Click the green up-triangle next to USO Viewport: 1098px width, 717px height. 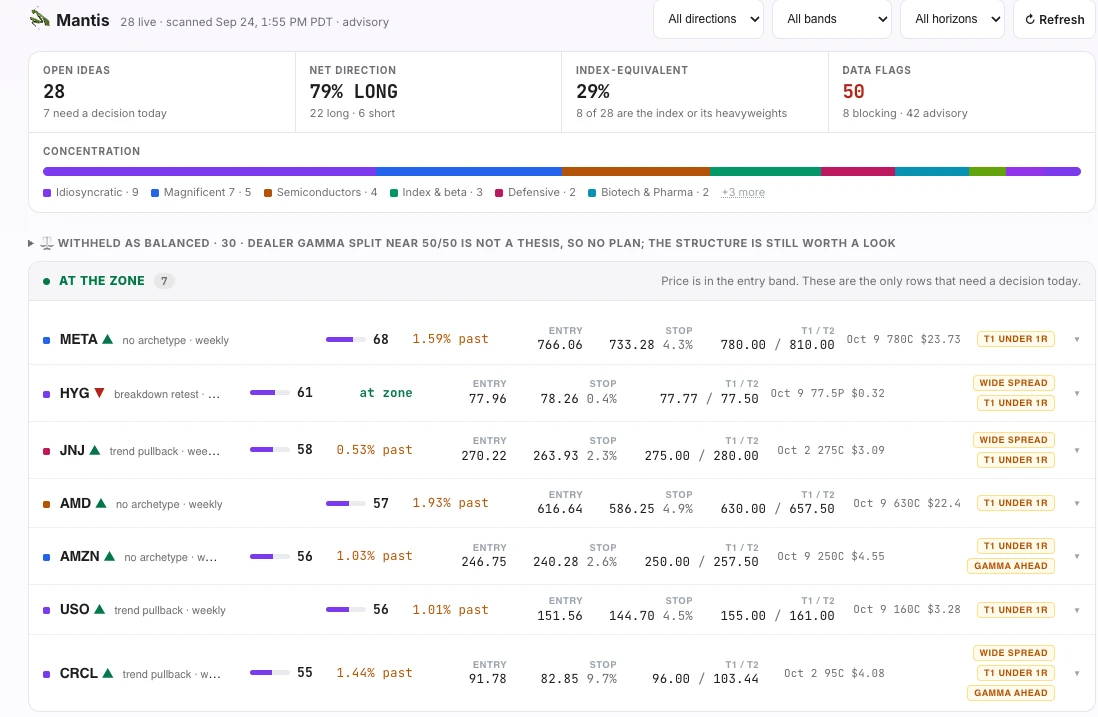tap(99, 609)
